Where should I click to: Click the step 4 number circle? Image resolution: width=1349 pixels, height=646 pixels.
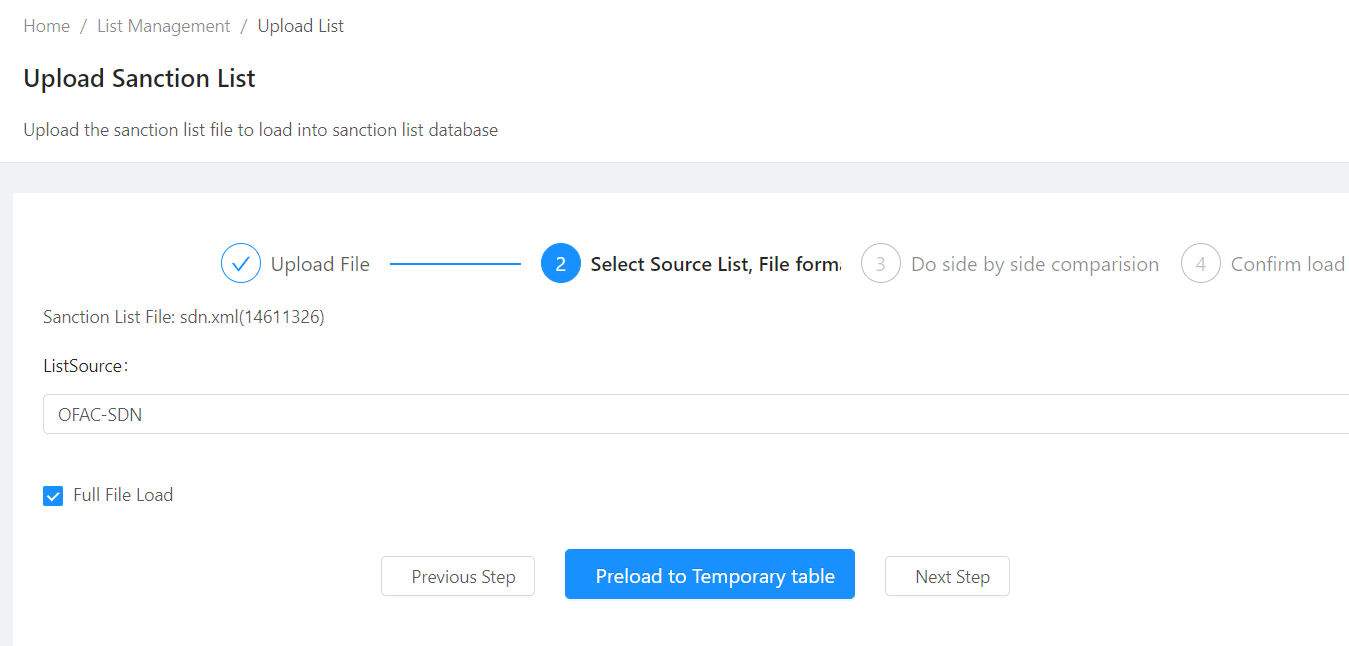point(1201,264)
